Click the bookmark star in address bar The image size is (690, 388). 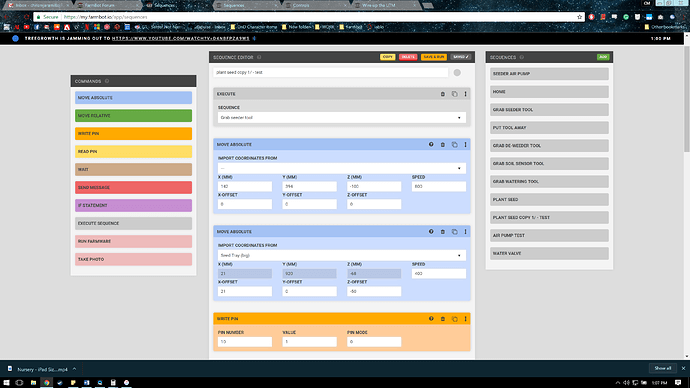click(580, 17)
